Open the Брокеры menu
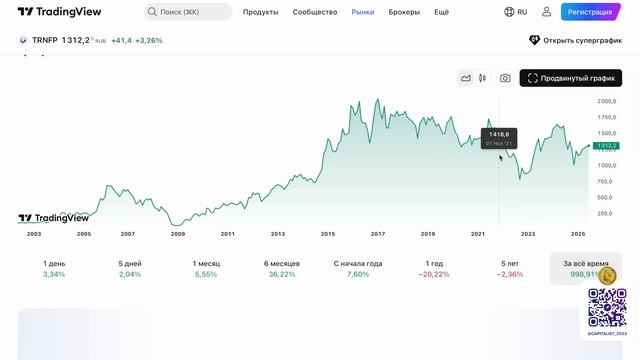Viewport: 640px width, 360px height. pos(404,12)
